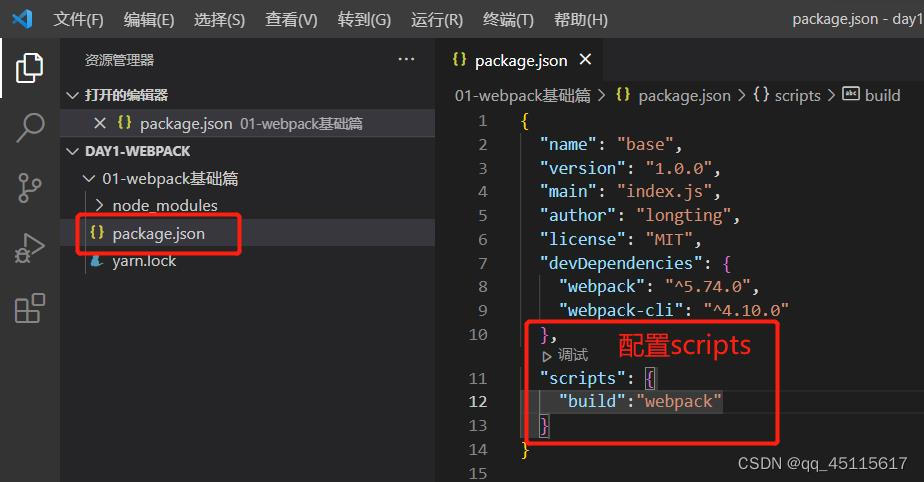
Task: Open the 终端(T) menu
Action: (508, 19)
